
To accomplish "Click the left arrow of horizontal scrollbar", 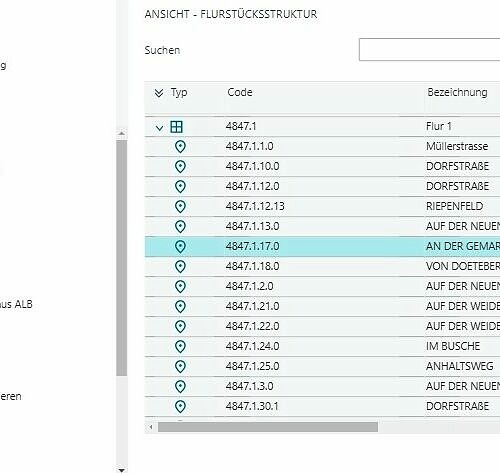I will 151,427.
